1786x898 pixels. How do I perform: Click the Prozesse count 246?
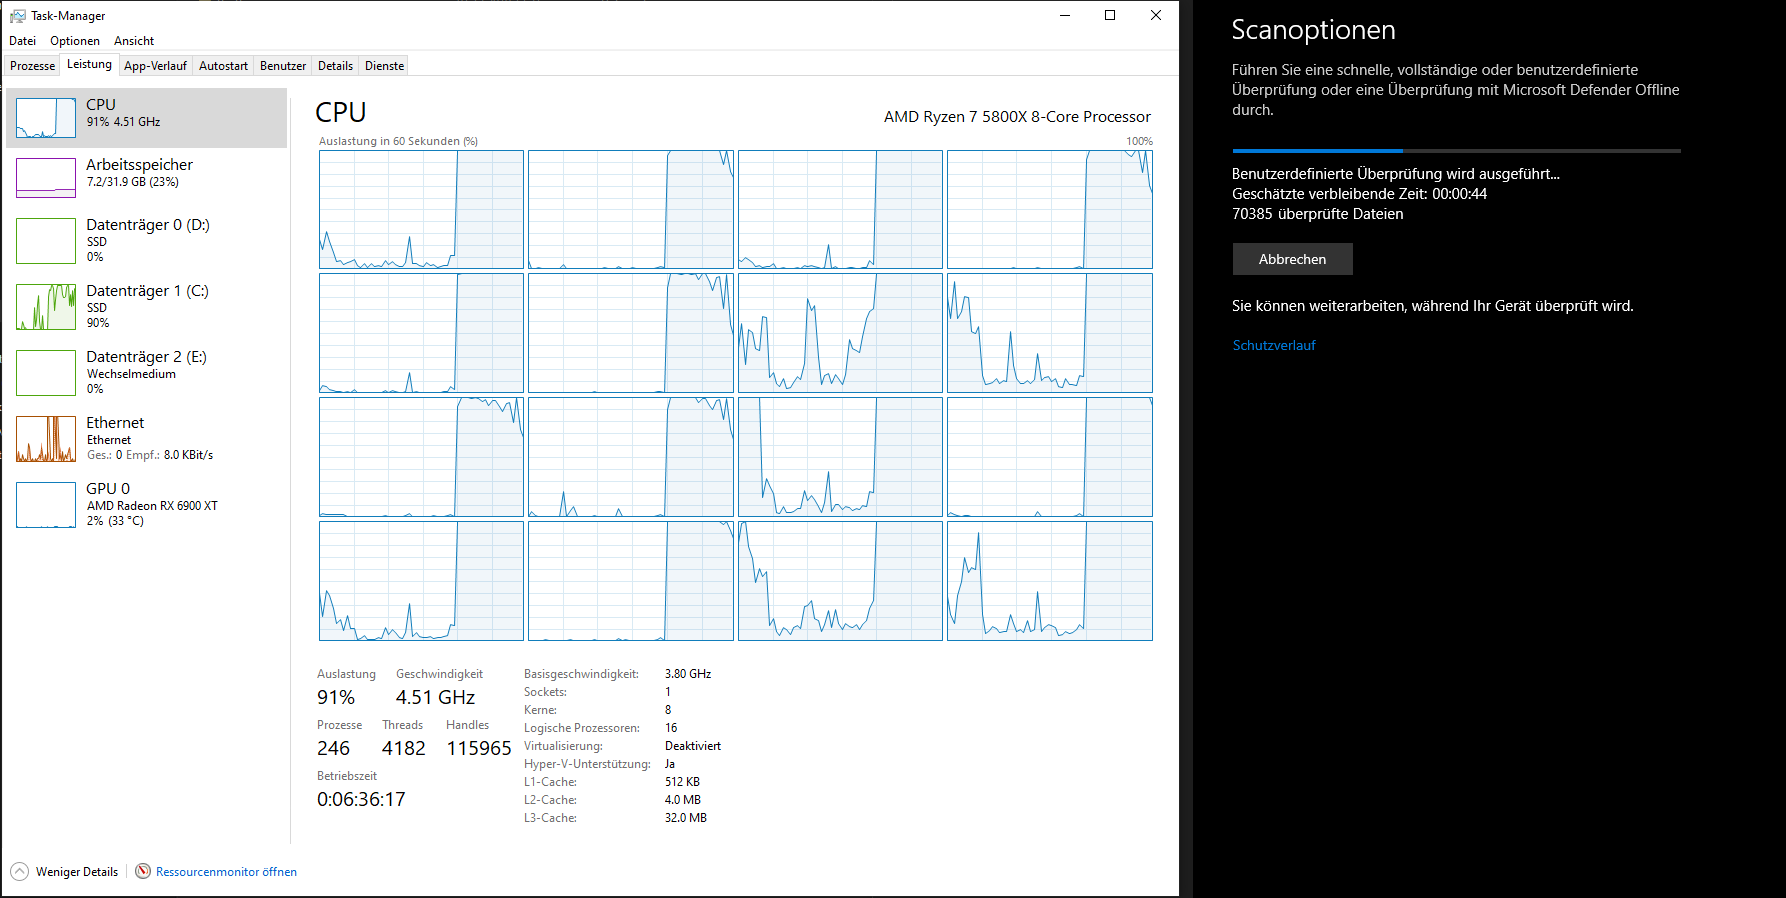point(333,748)
